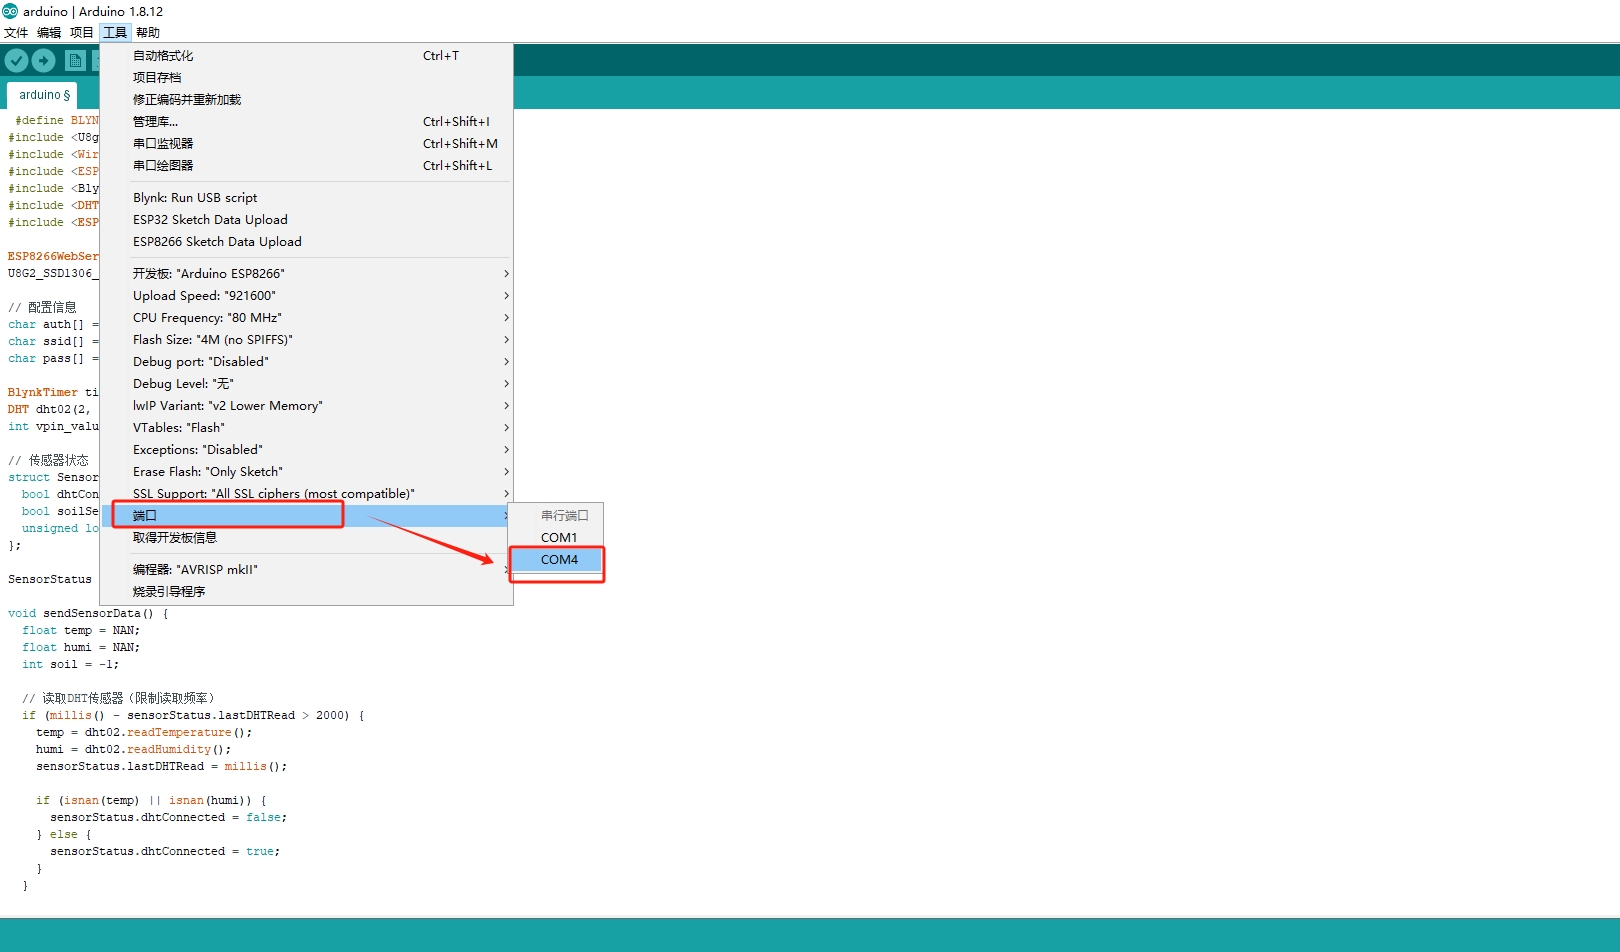Click the Upload arrow icon

(44, 60)
